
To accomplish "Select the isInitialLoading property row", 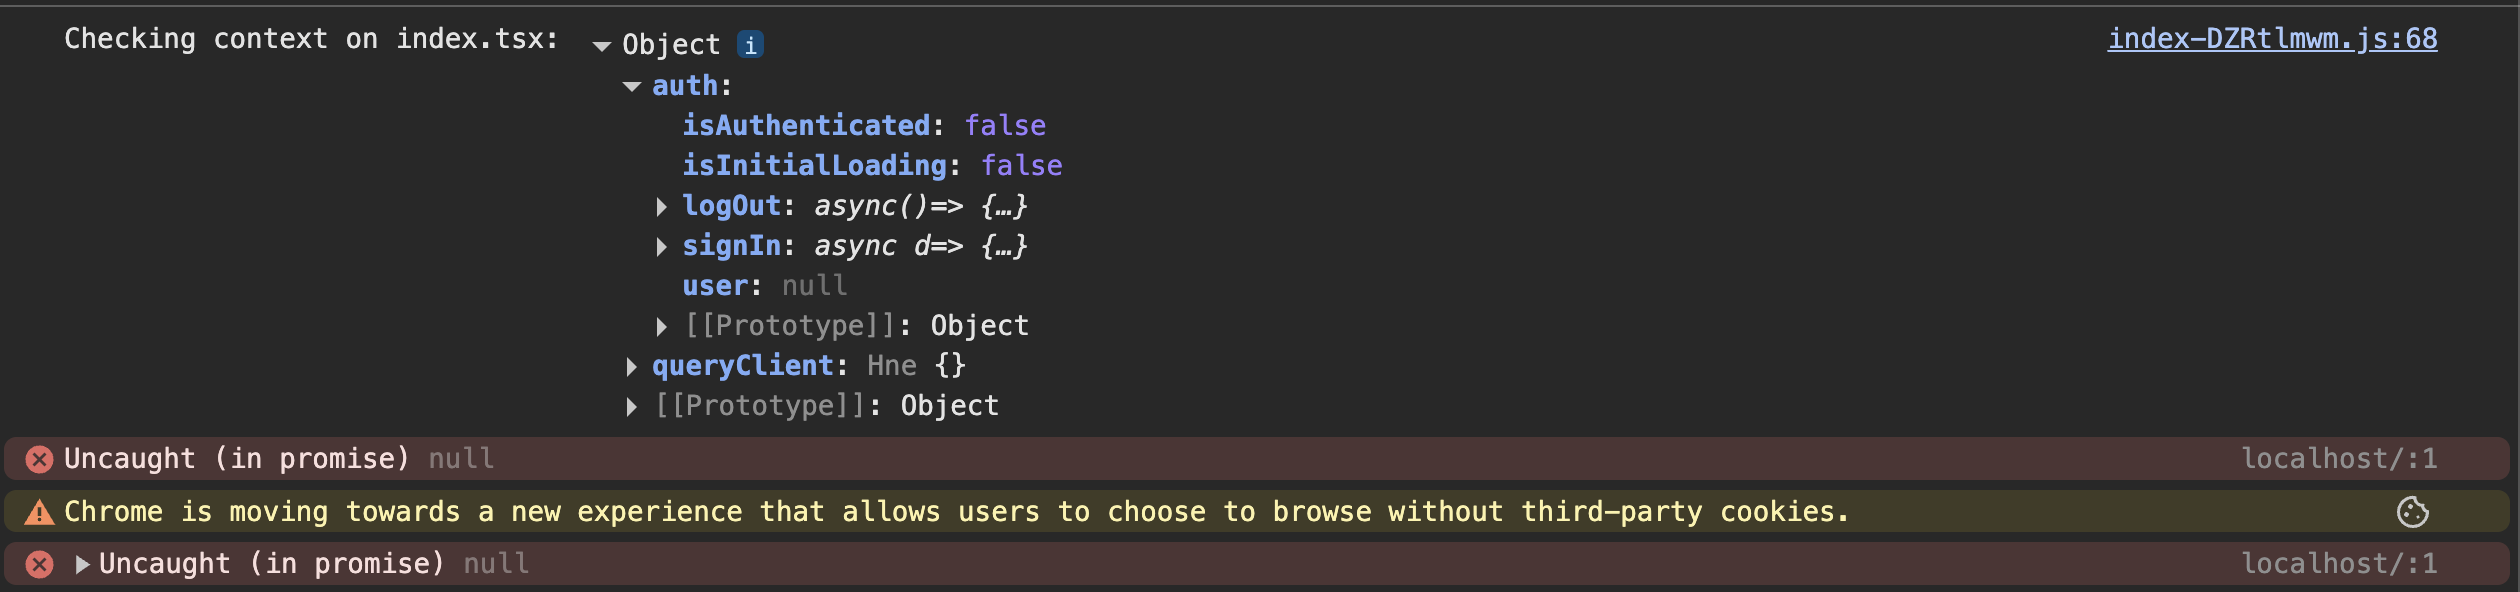I will (x=872, y=166).
